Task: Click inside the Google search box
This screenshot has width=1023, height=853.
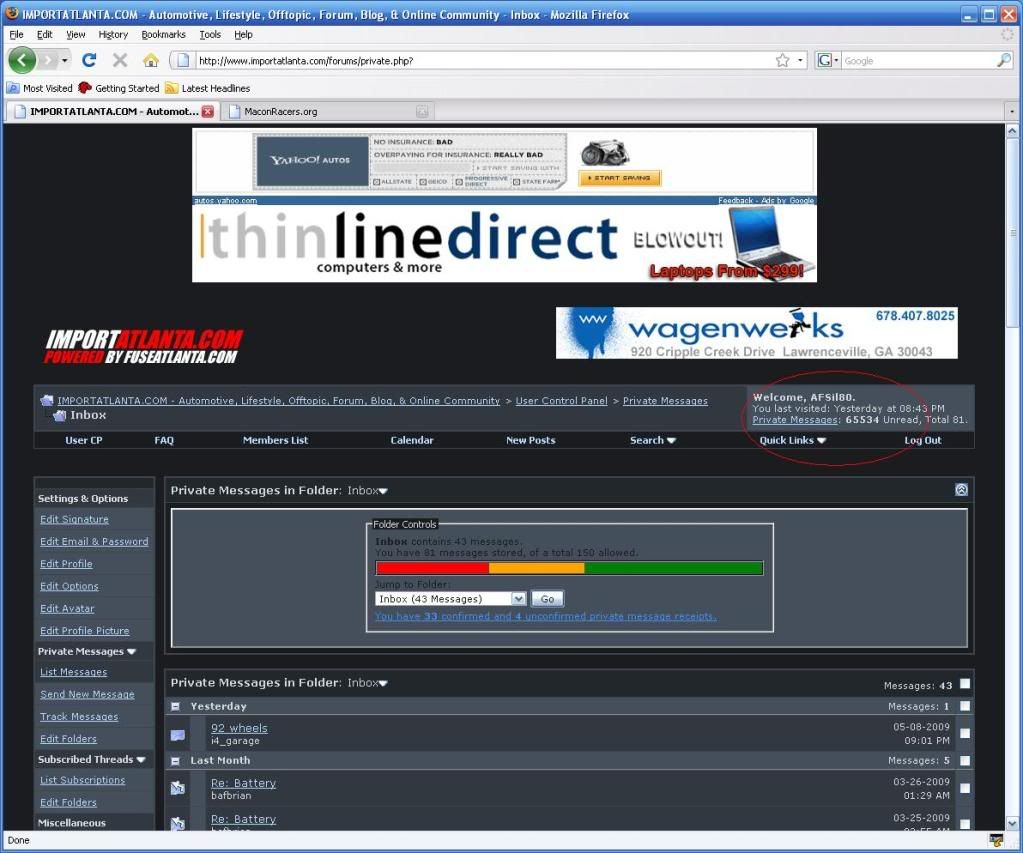Action: pyautogui.click(x=919, y=61)
